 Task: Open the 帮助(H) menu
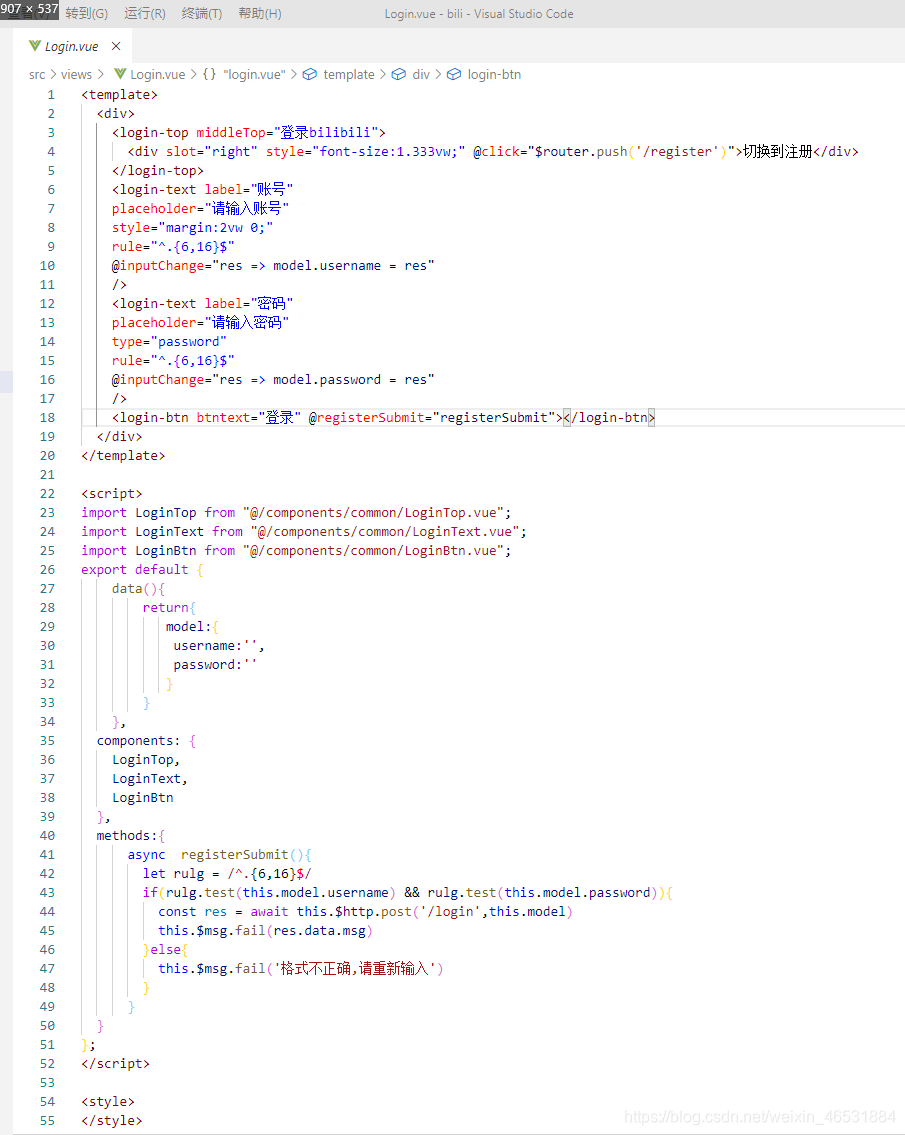point(260,13)
